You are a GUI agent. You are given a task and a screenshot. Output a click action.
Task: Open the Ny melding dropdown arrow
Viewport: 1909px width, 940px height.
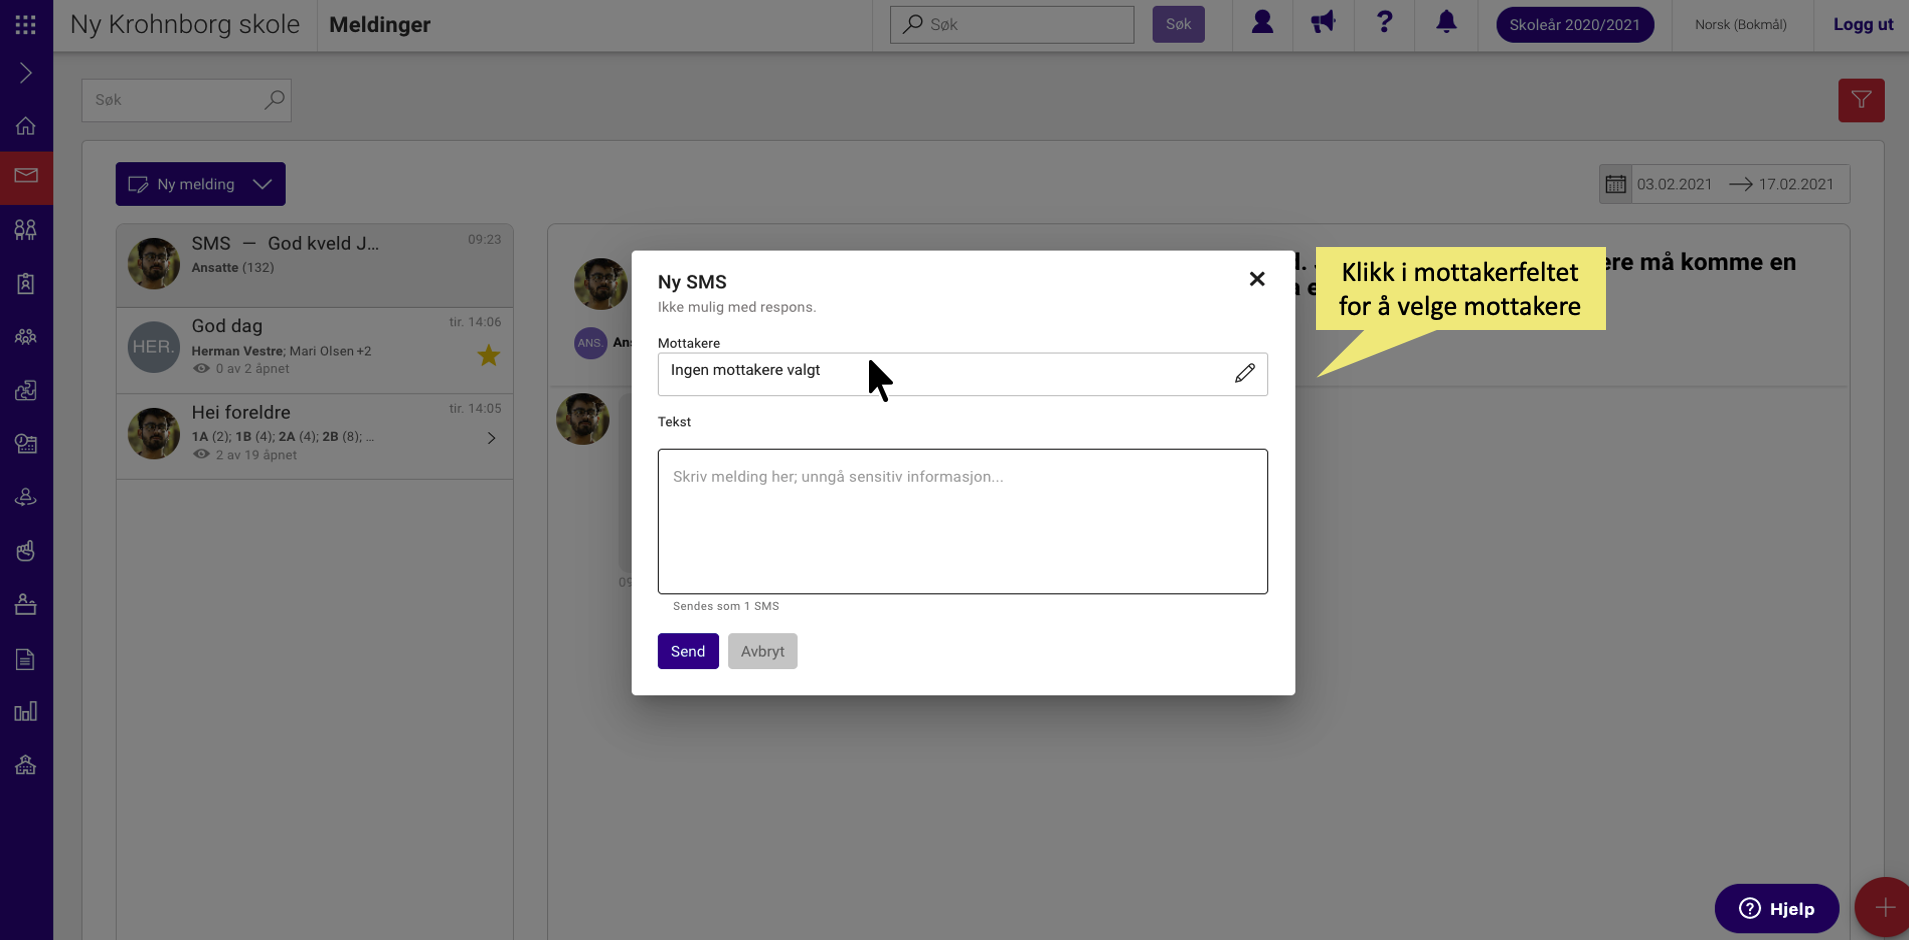pyautogui.click(x=263, y=184)
